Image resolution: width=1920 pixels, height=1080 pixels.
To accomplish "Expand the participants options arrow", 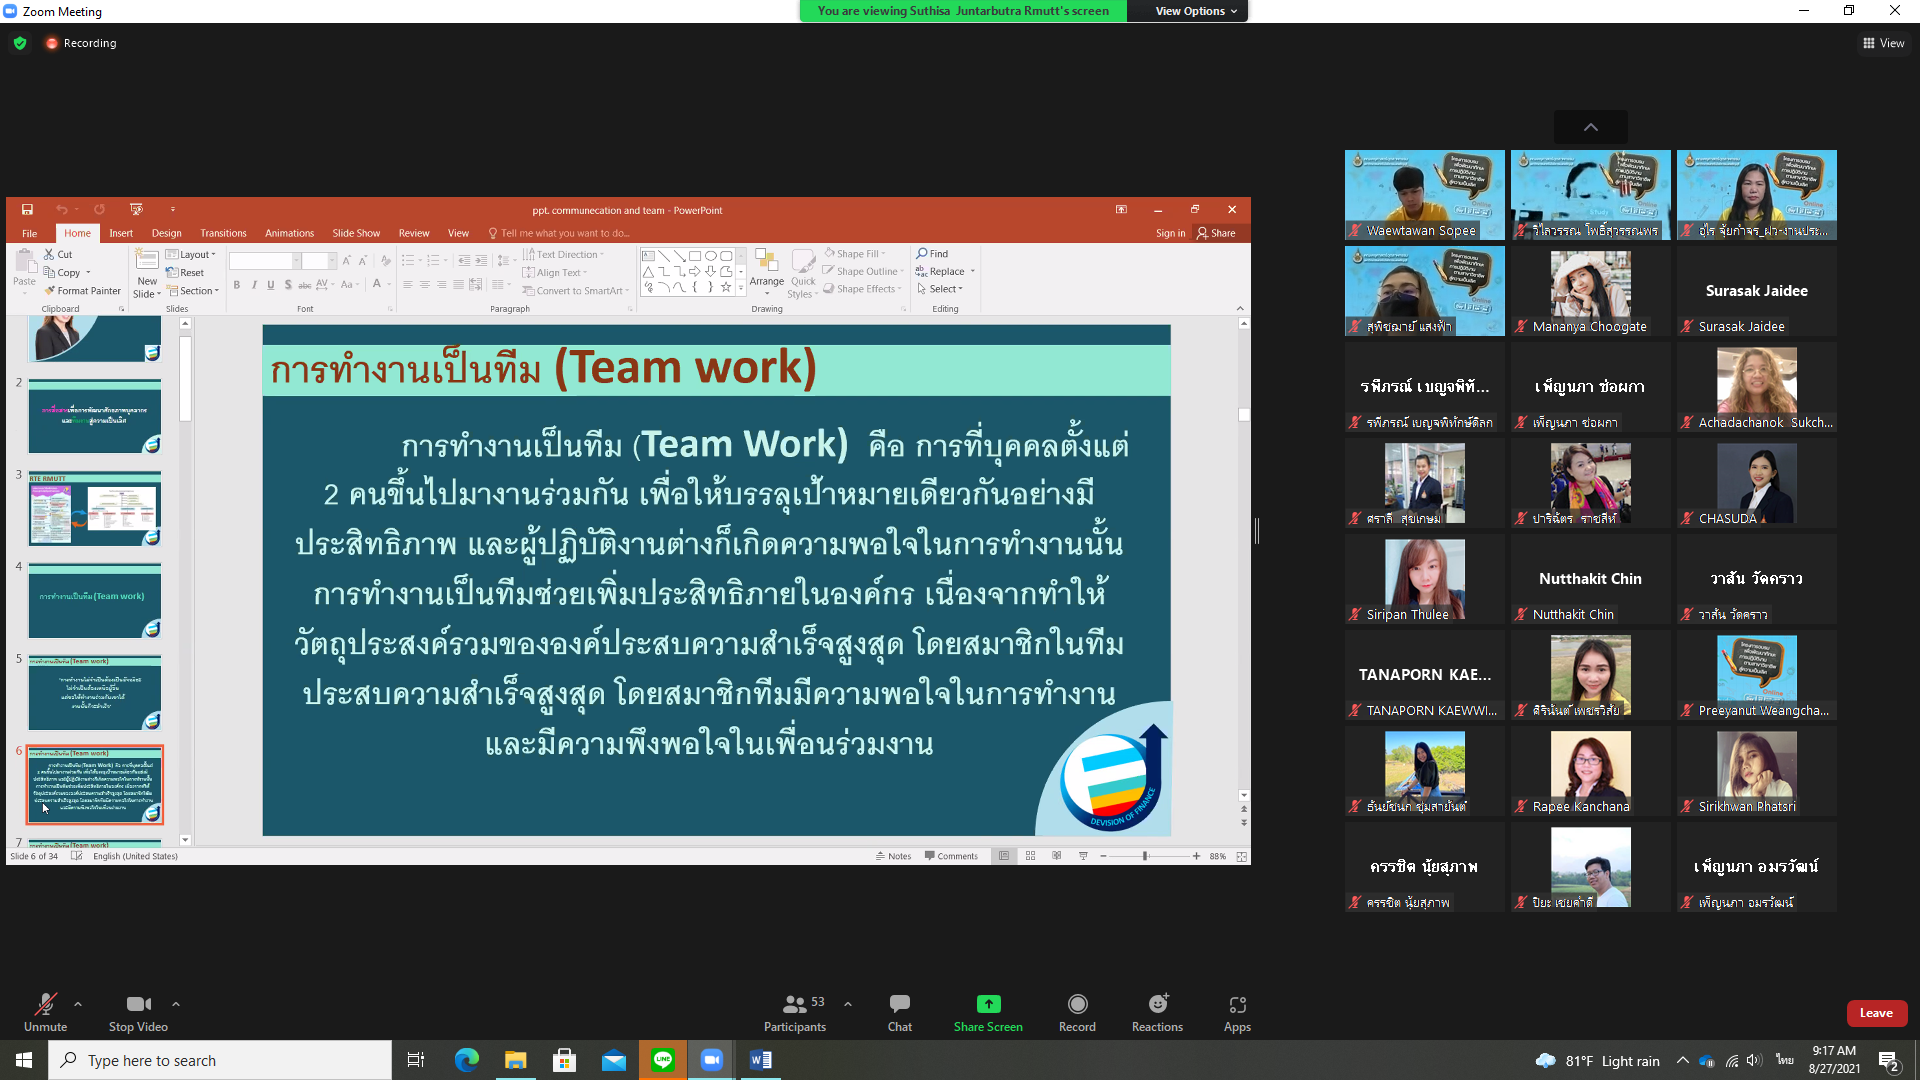I will [x=848, y=1003].
